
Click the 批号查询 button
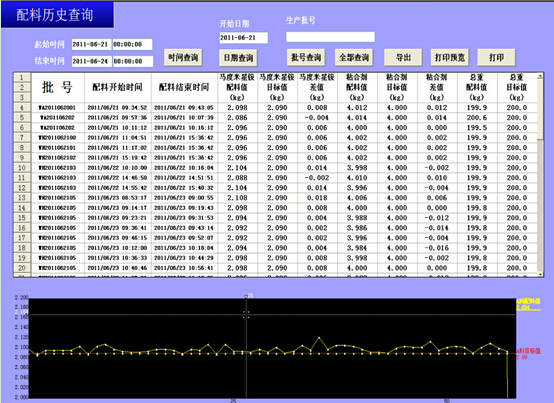click(x=306, y=58)
